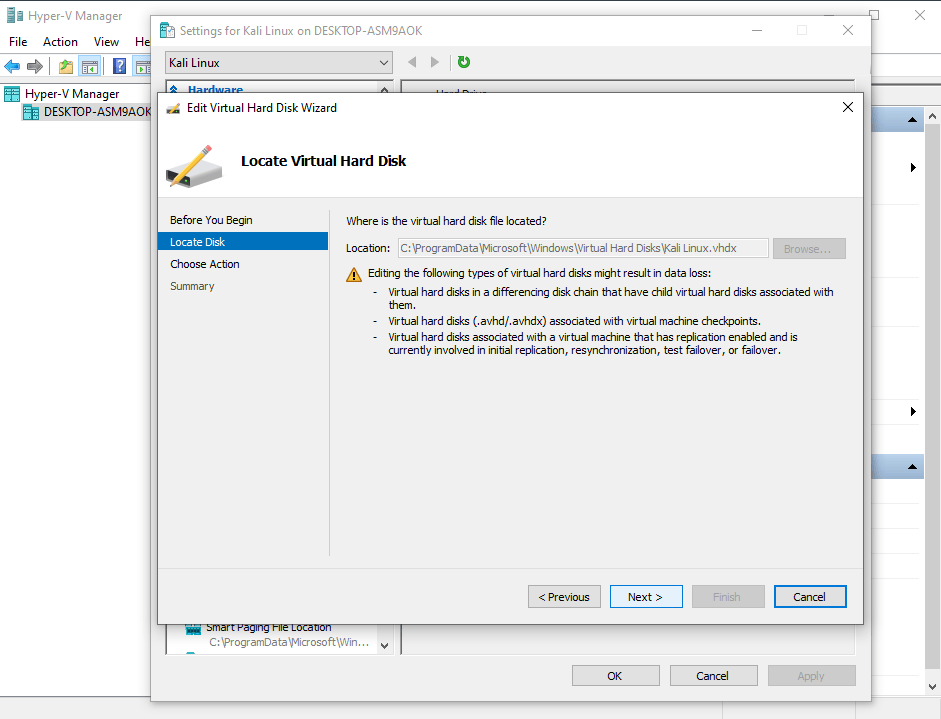This screenshot has width=941, height=719.
Task: Select DESKTOP-ASM9AOK in the console tree
Action: click(x=97, y=112)
